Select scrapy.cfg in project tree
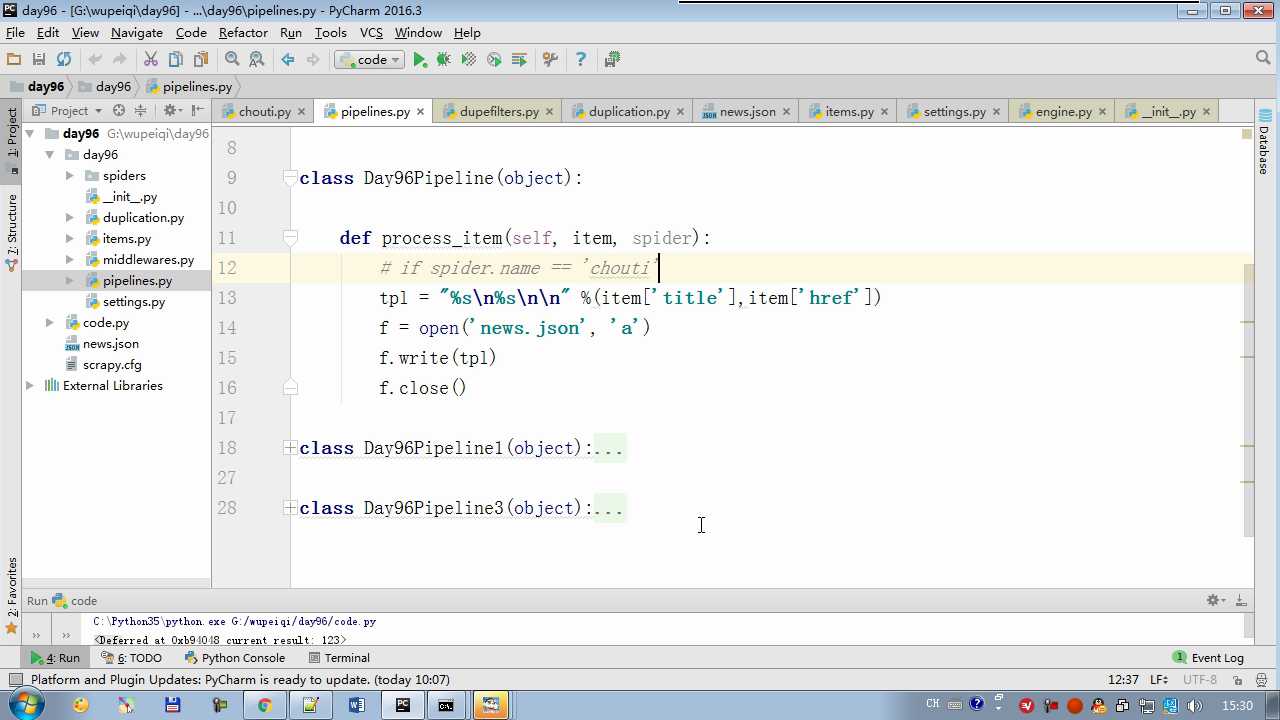 (x=112, y=365)
